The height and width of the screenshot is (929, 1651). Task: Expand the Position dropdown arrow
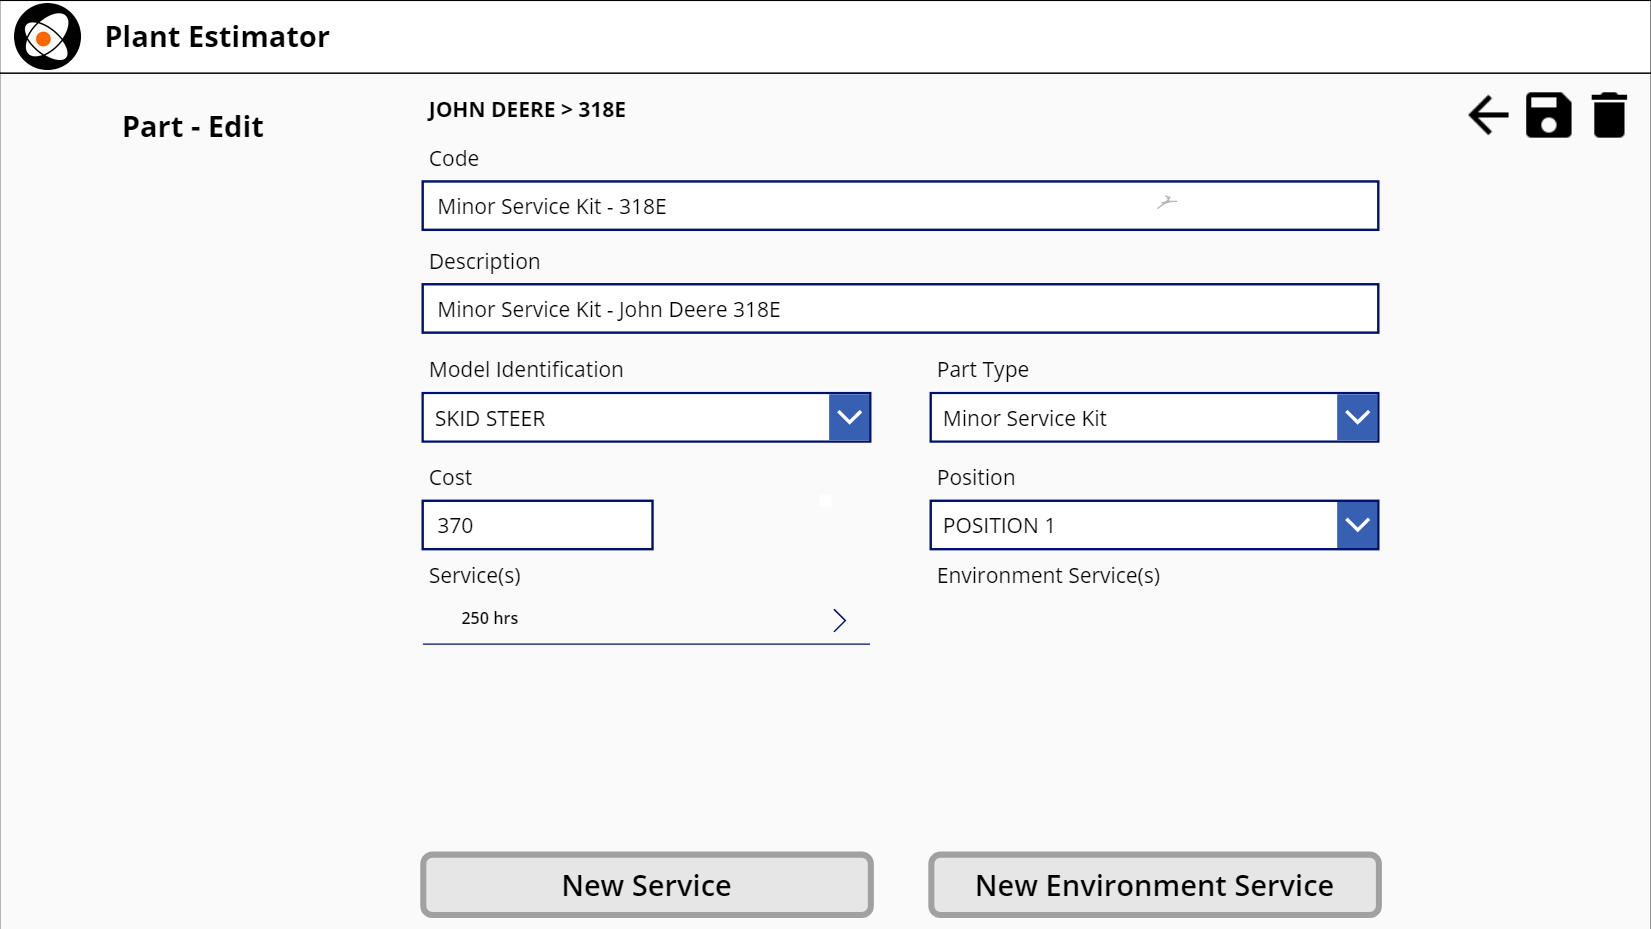click(1357, 525)
